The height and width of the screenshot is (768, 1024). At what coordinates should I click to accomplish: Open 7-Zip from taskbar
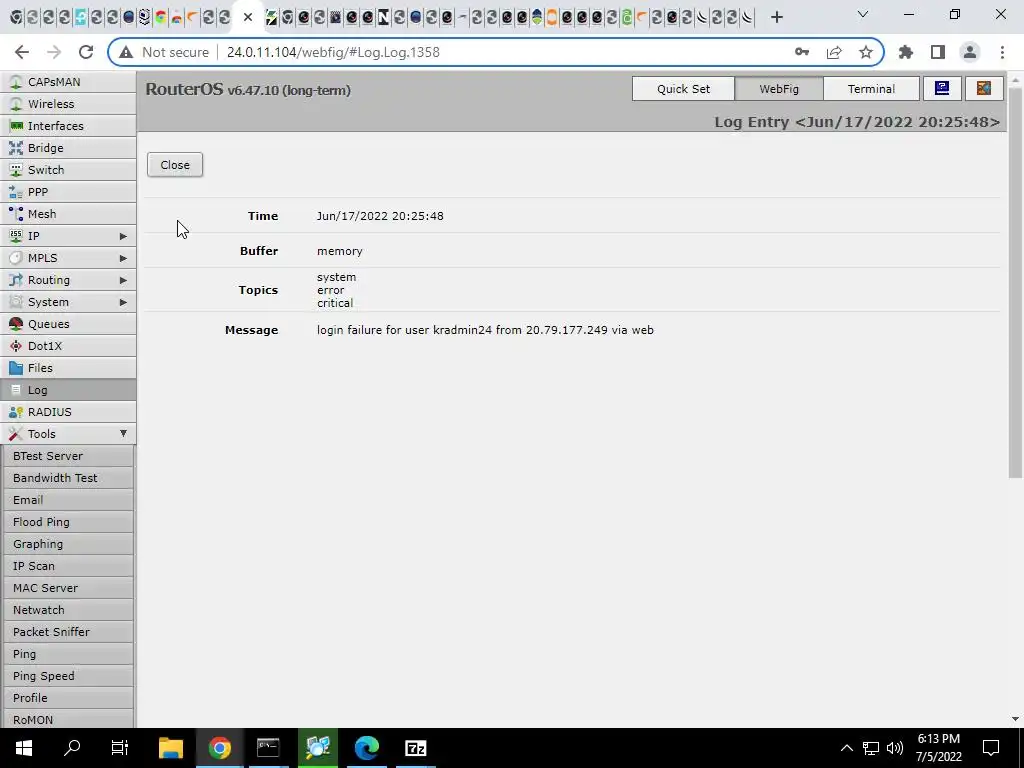pyautogui.click(x=415, y=748)
